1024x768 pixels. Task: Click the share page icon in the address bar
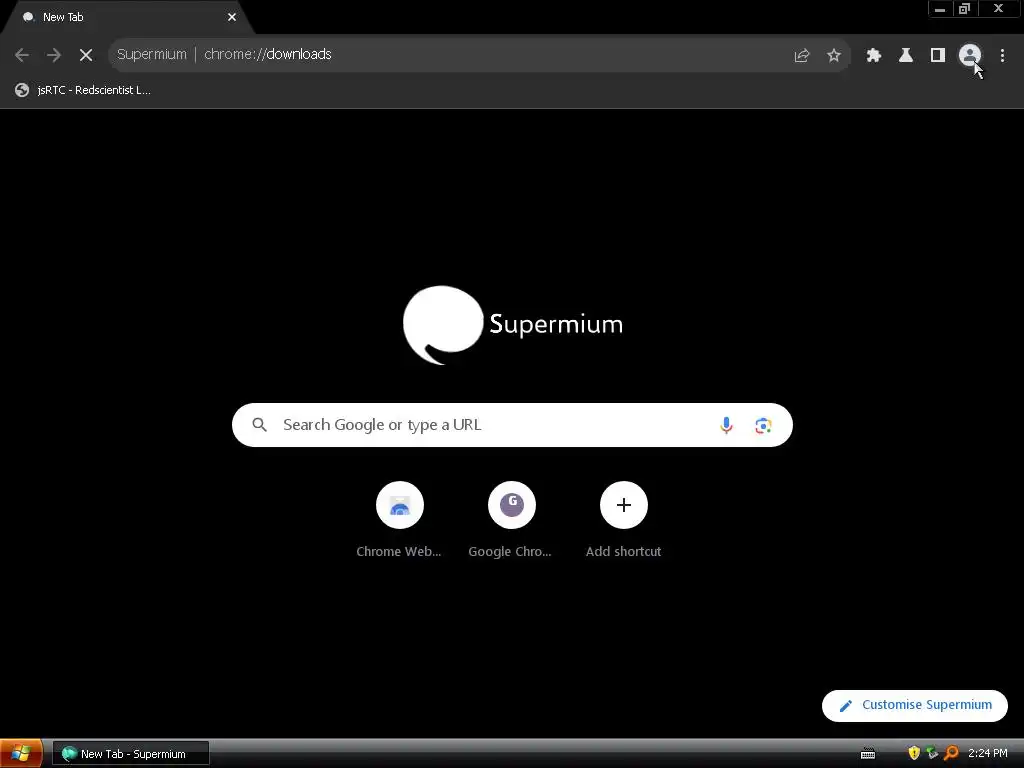pos(802,55)
